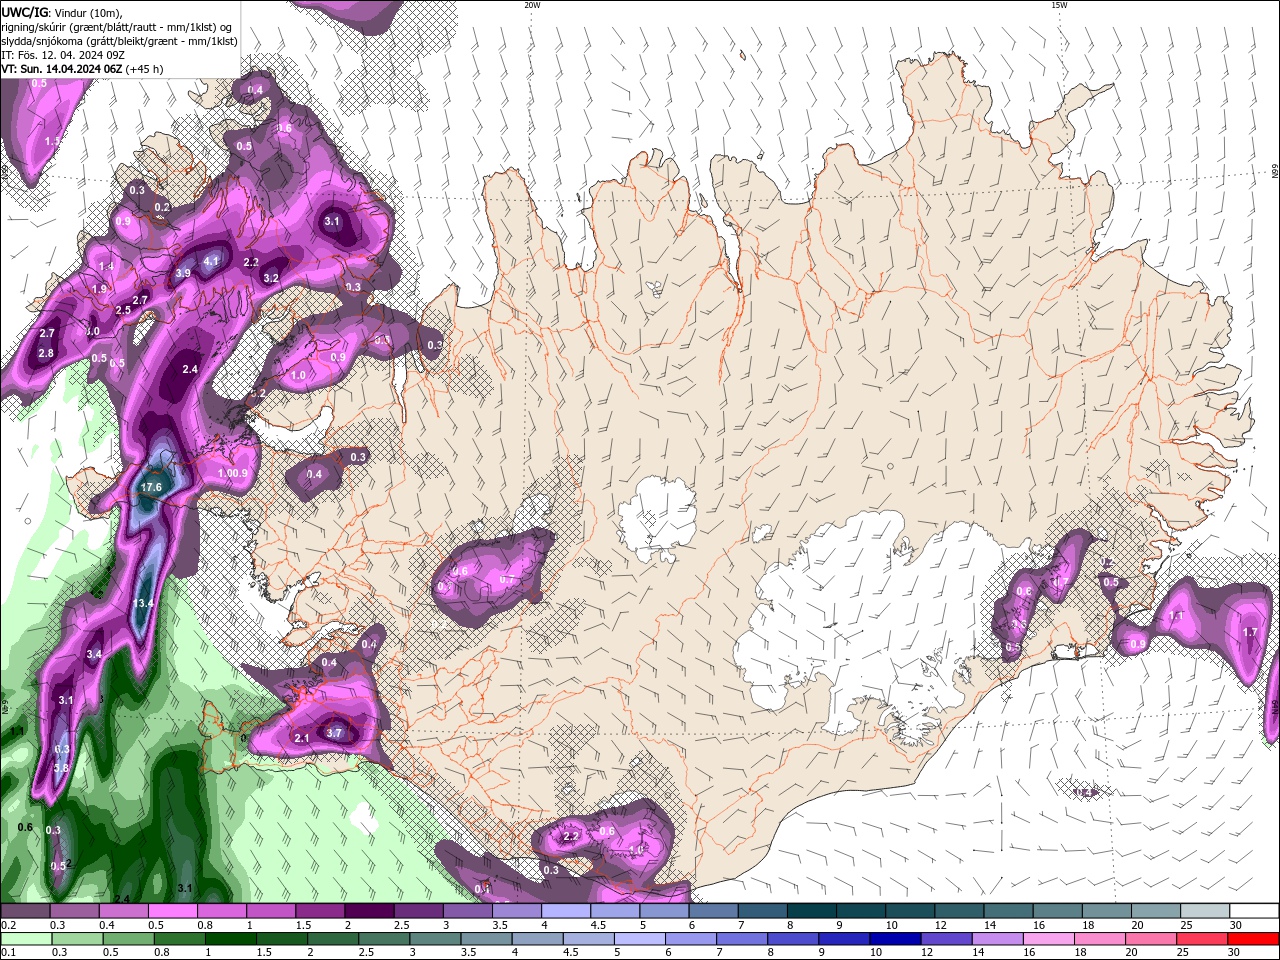Click the bright red lower legend swatch above 30
Viewport: 1280px width, 960px height.
pyautogui.click(x=1254, y=939)
